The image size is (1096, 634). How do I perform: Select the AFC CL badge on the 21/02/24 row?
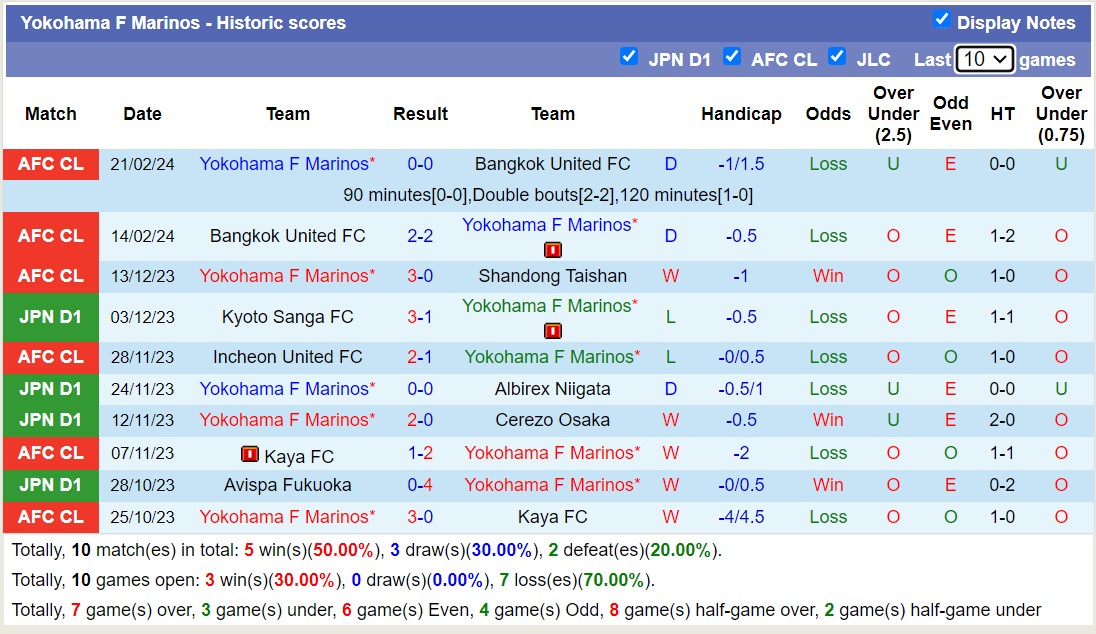click(x=50, y=164)
